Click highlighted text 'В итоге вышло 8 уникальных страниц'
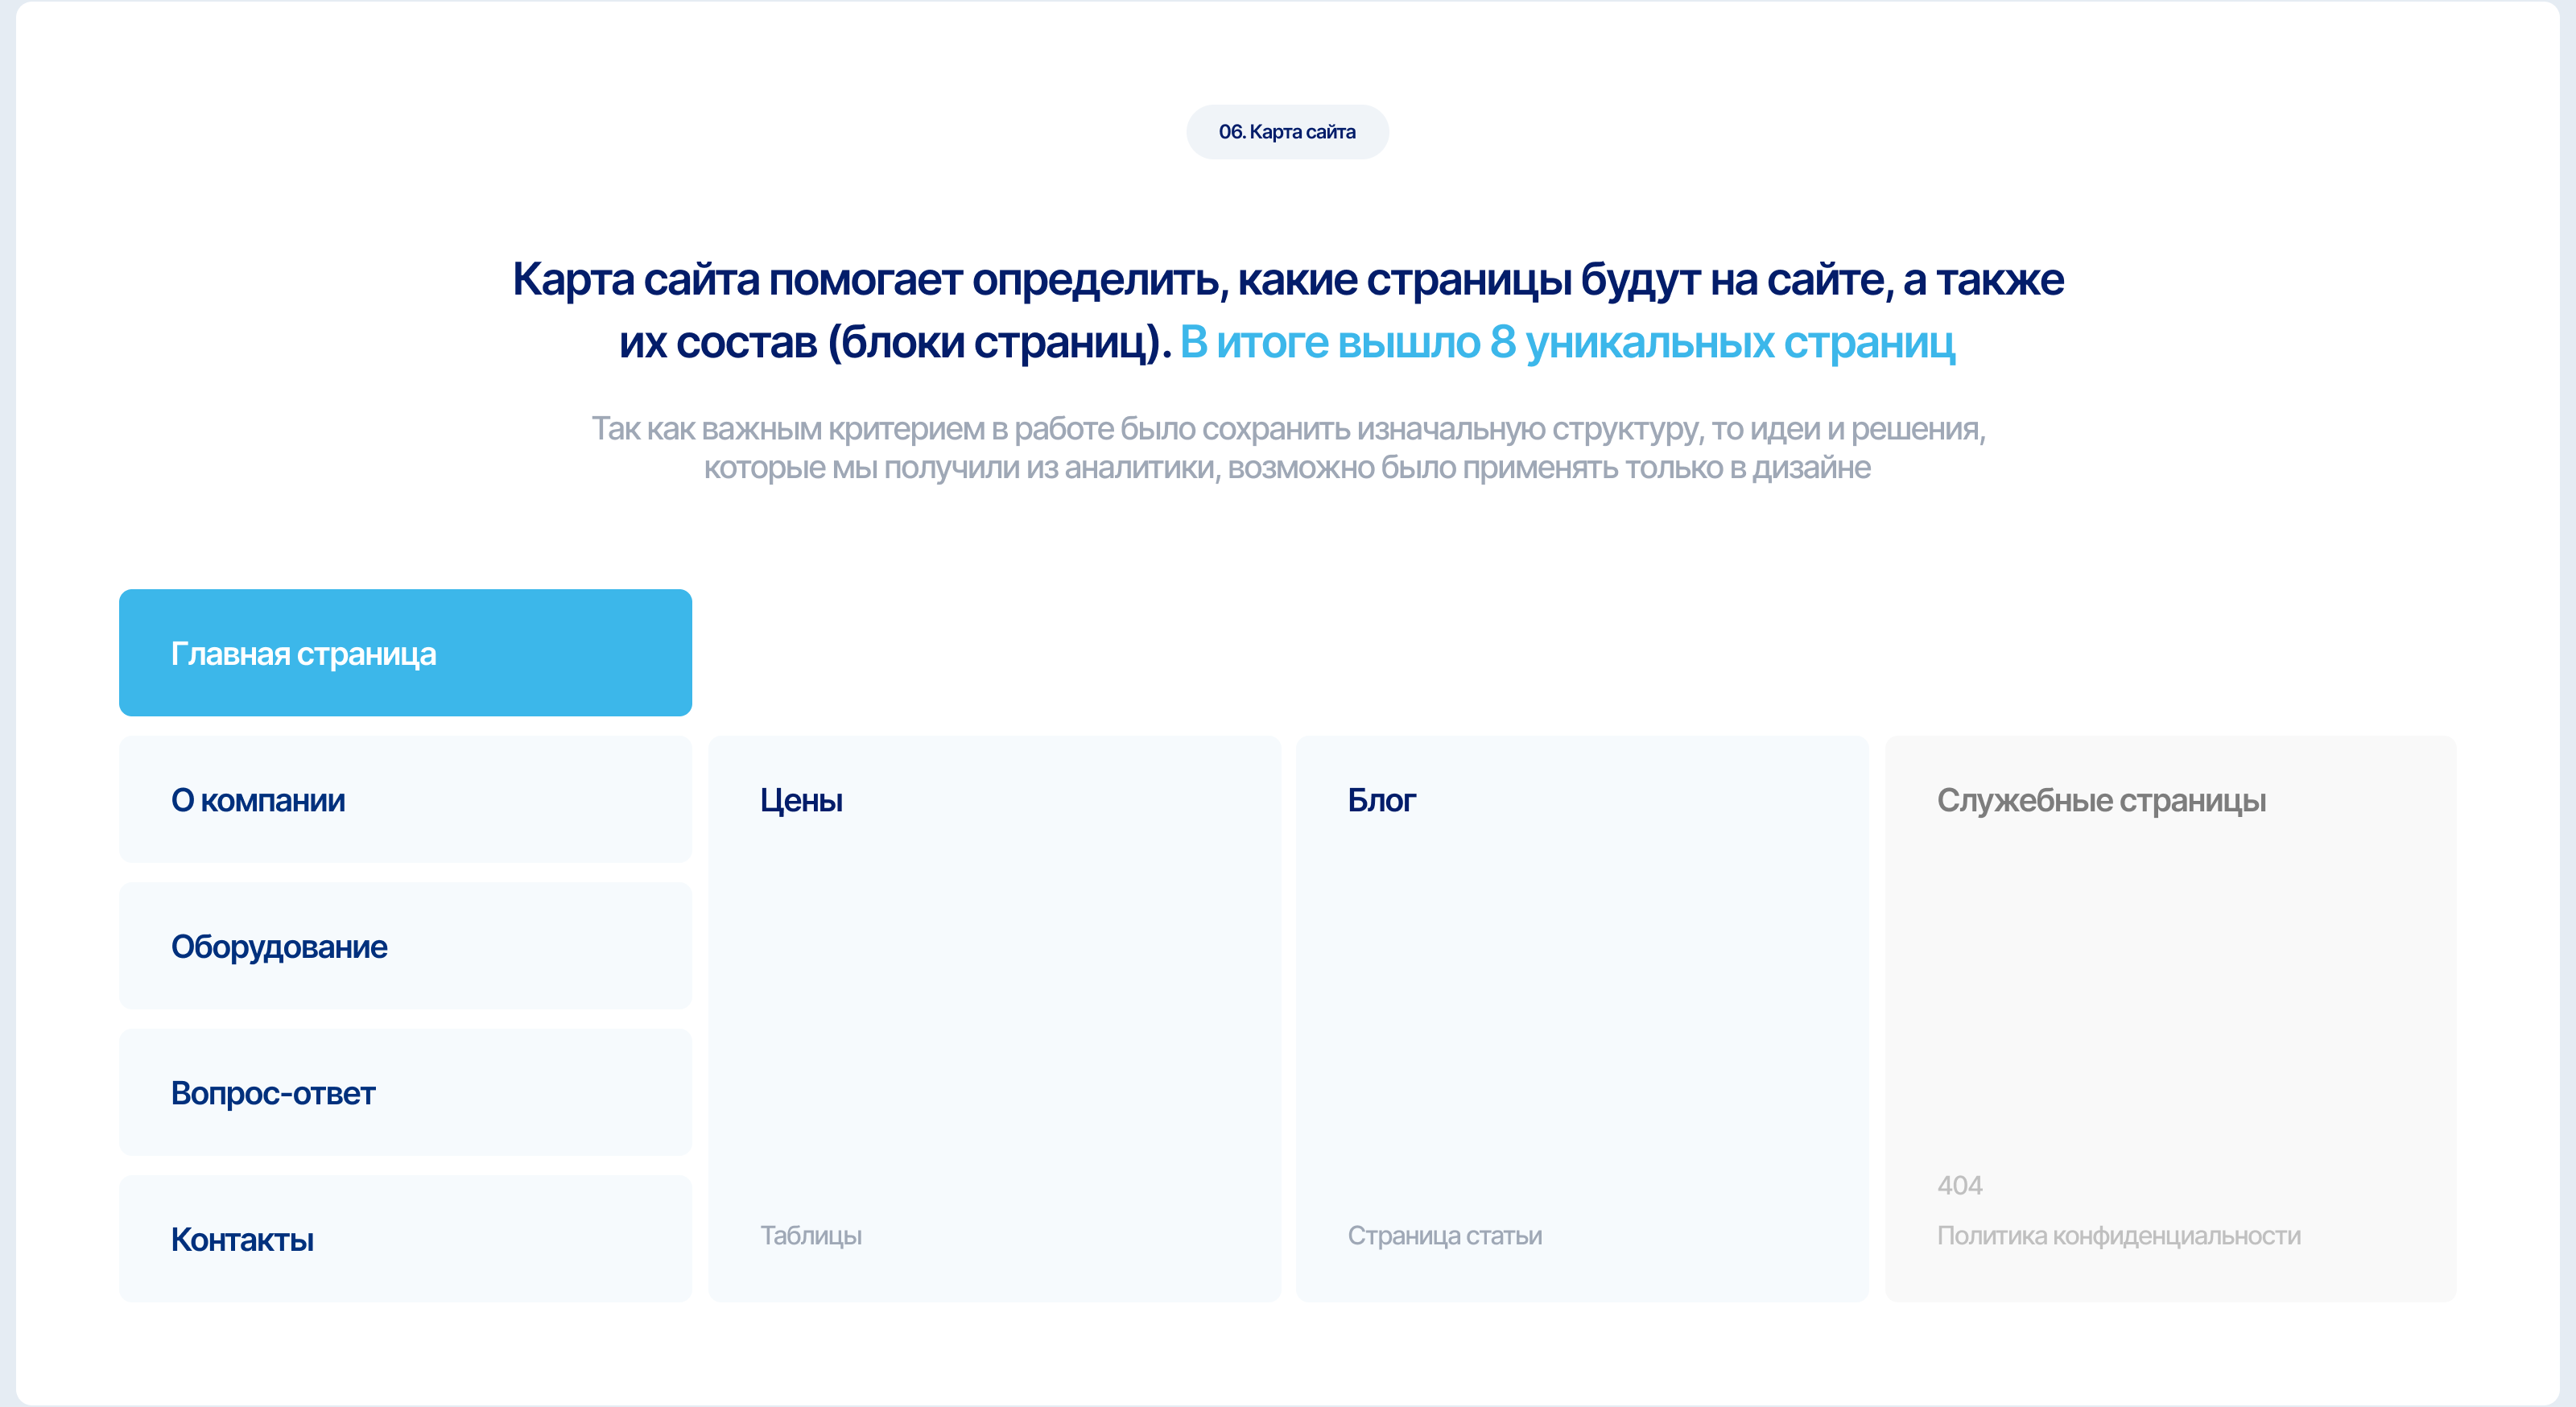Viewport: 2576px width, 1407px height. [x=1566, y=342]
